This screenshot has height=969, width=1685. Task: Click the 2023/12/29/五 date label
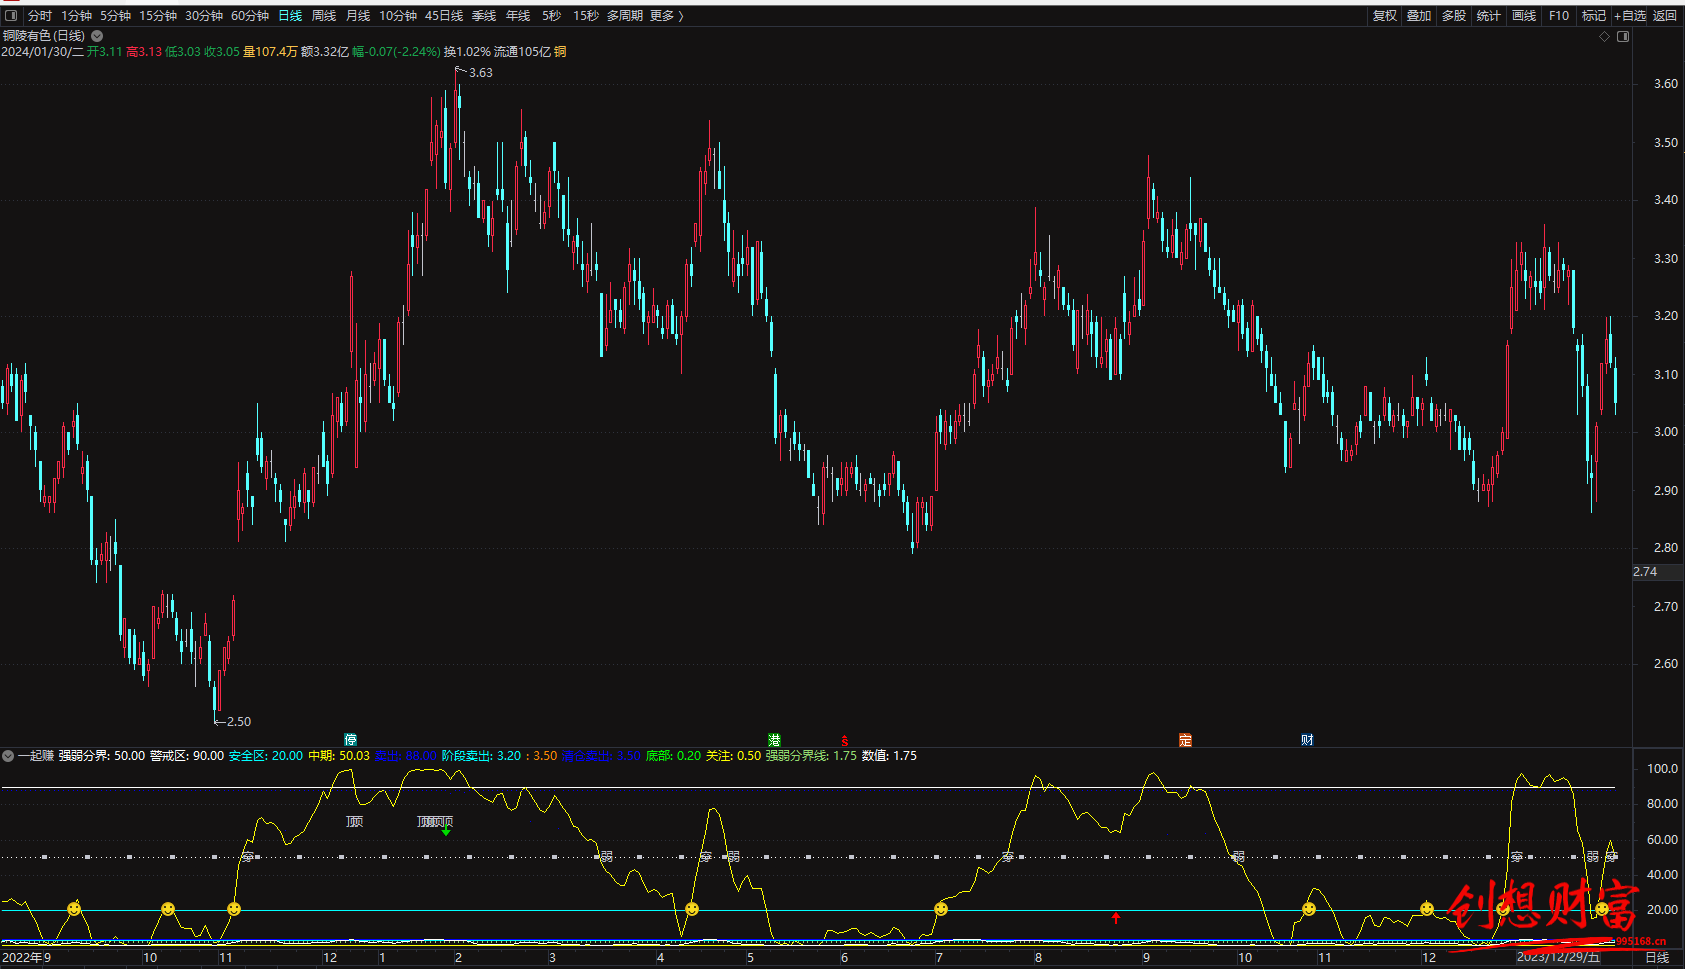coord(1558,957)
